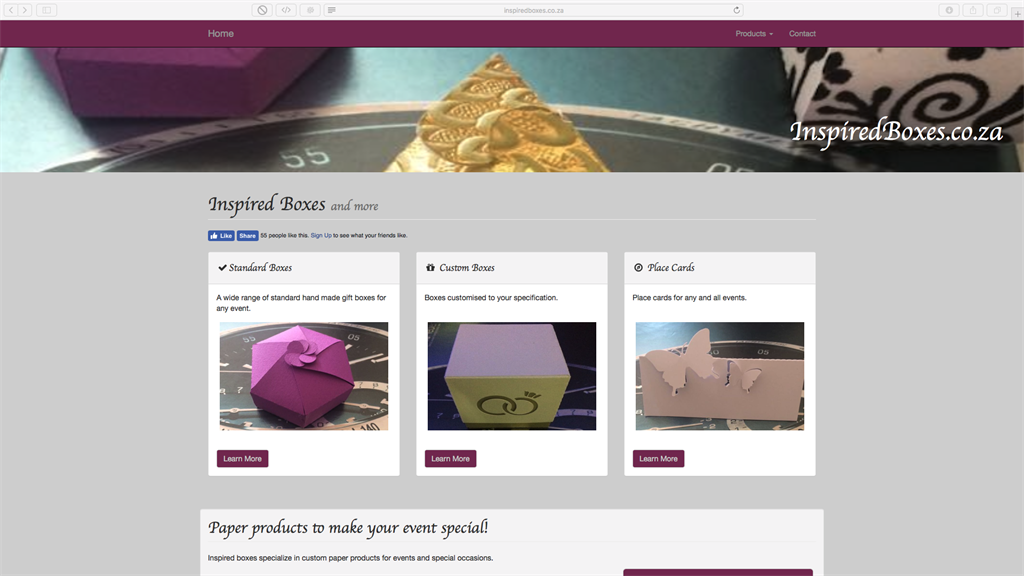This screenshot has height=576, width=1024.
Task: Click the Facebook Share button
Action: 247,236
